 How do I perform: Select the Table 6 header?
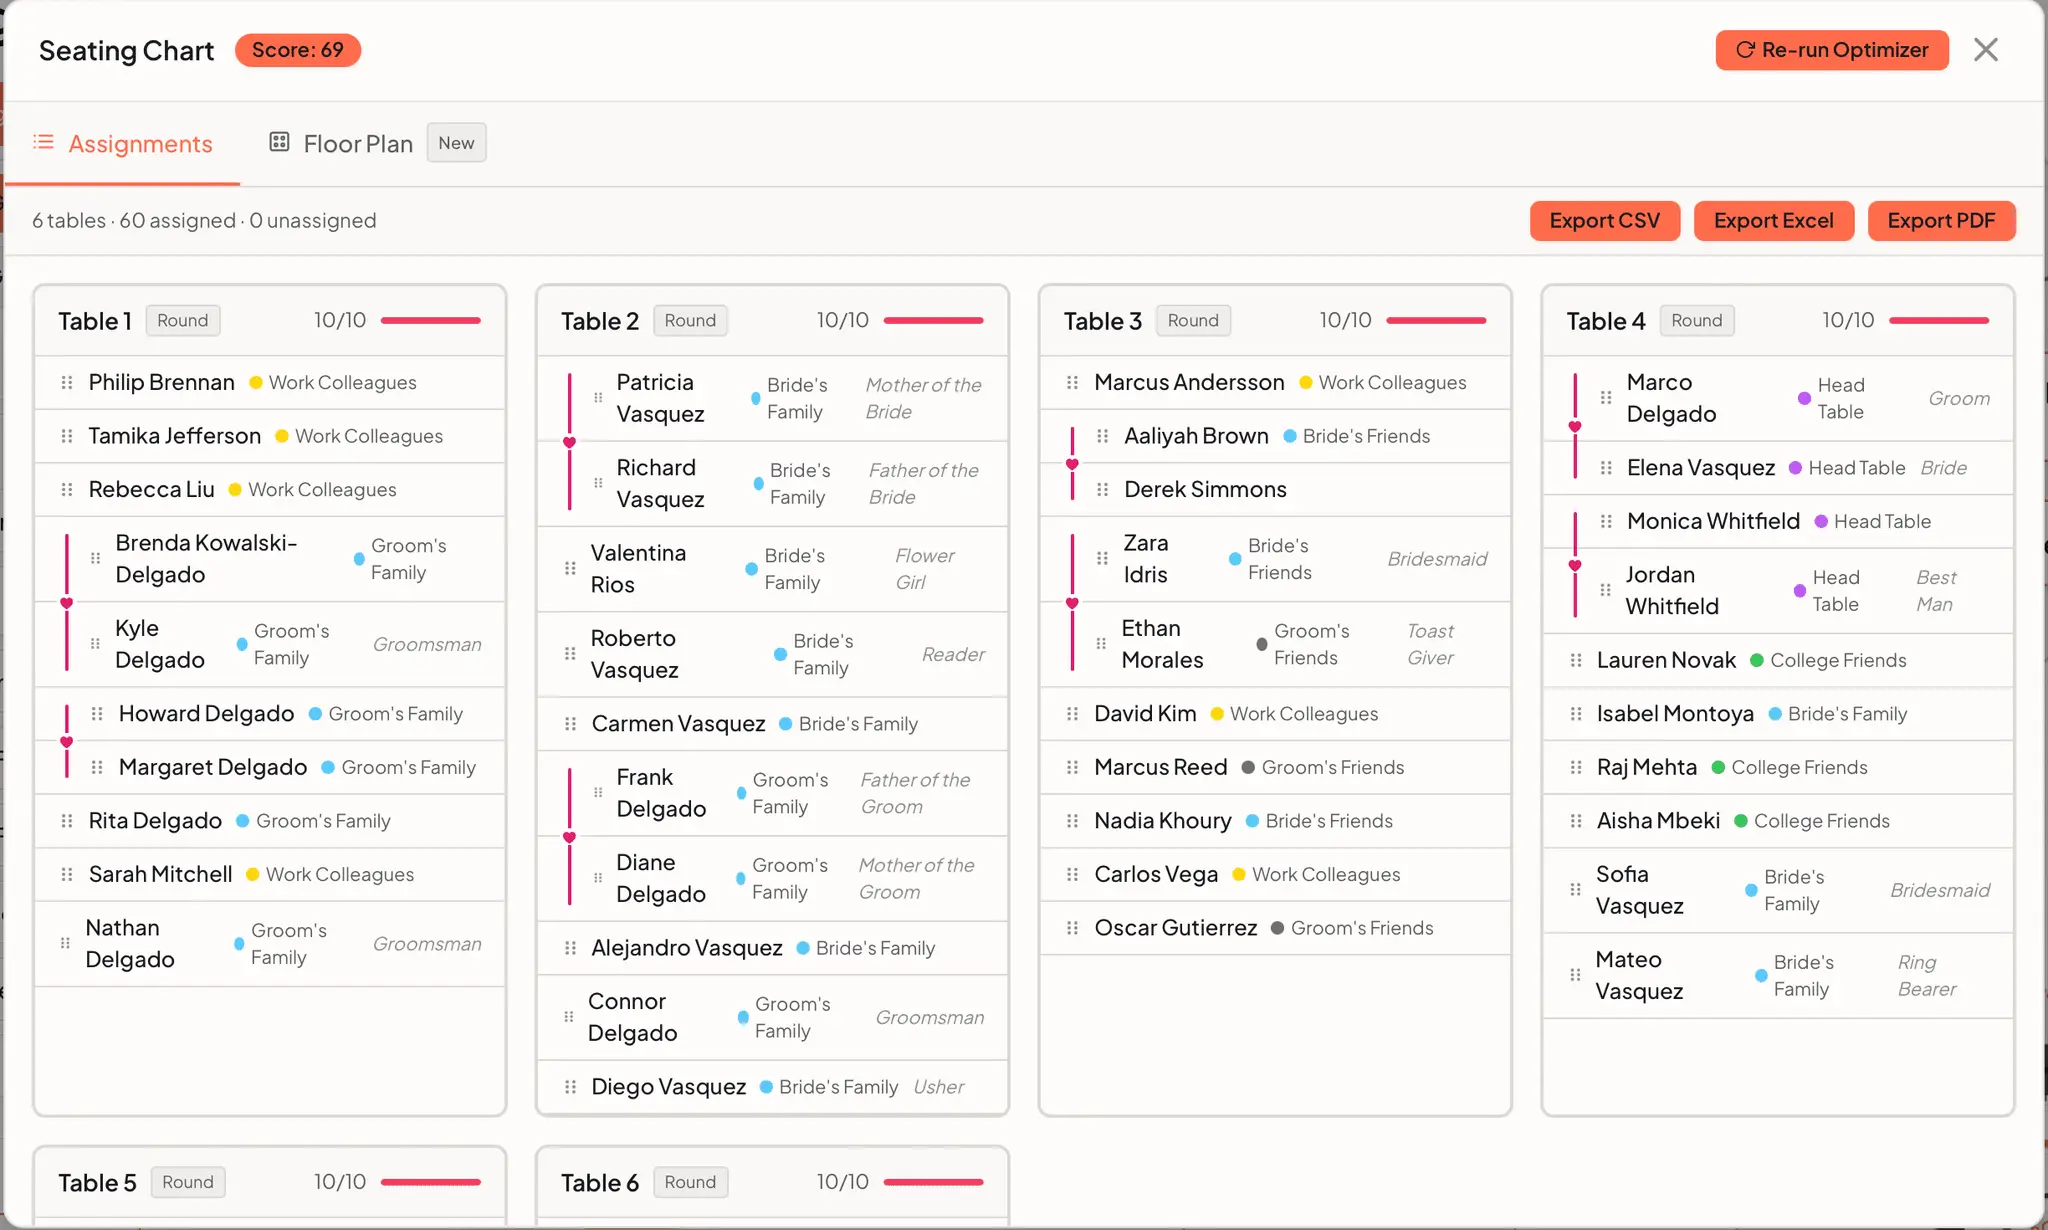[772, 1182]
